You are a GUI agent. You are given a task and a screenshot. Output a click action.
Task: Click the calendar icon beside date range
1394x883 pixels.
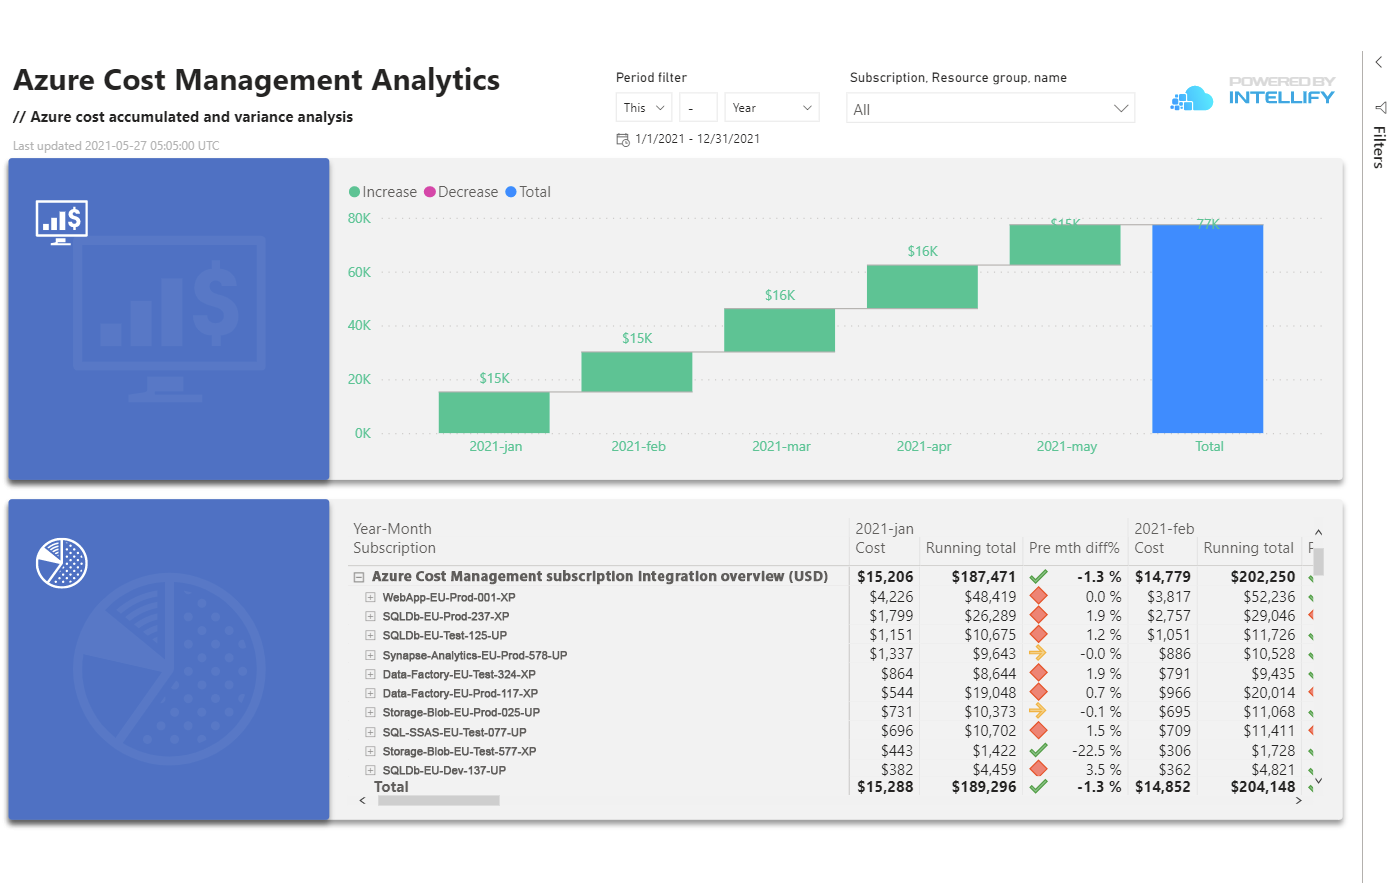(x=622, y=139)
